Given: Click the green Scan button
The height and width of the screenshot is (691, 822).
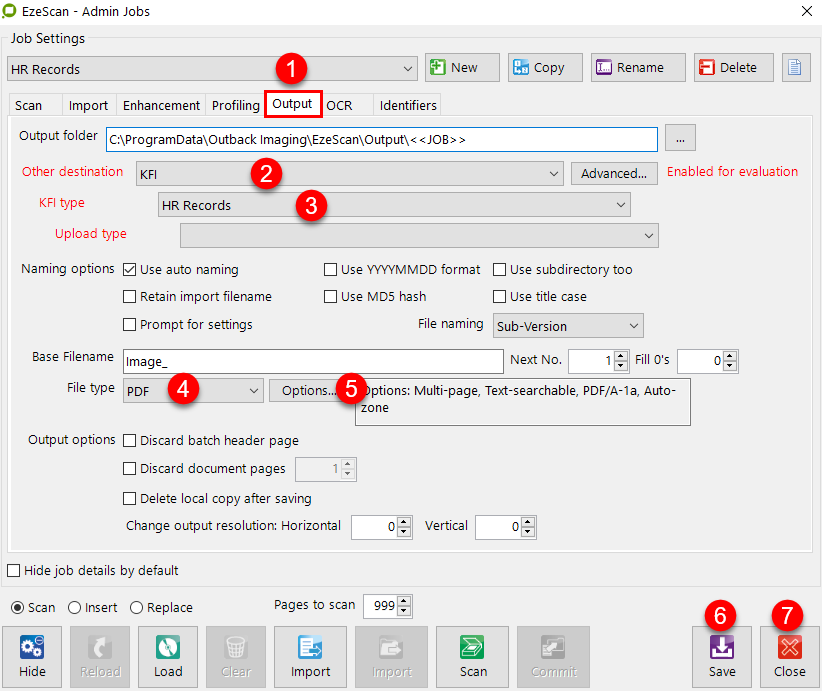Looking at the screenshot, I should [x=473, y=655].
